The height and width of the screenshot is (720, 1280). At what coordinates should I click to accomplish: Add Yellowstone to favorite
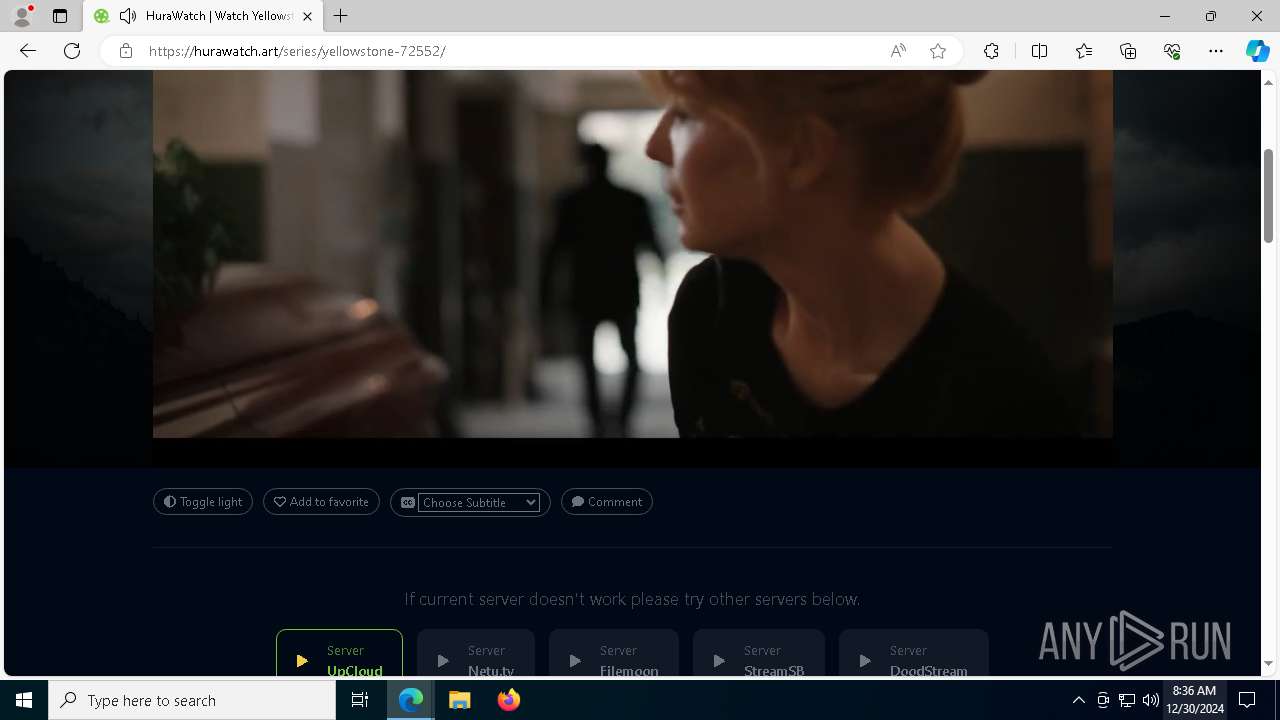pyautogui.click(x=321, y=502)
